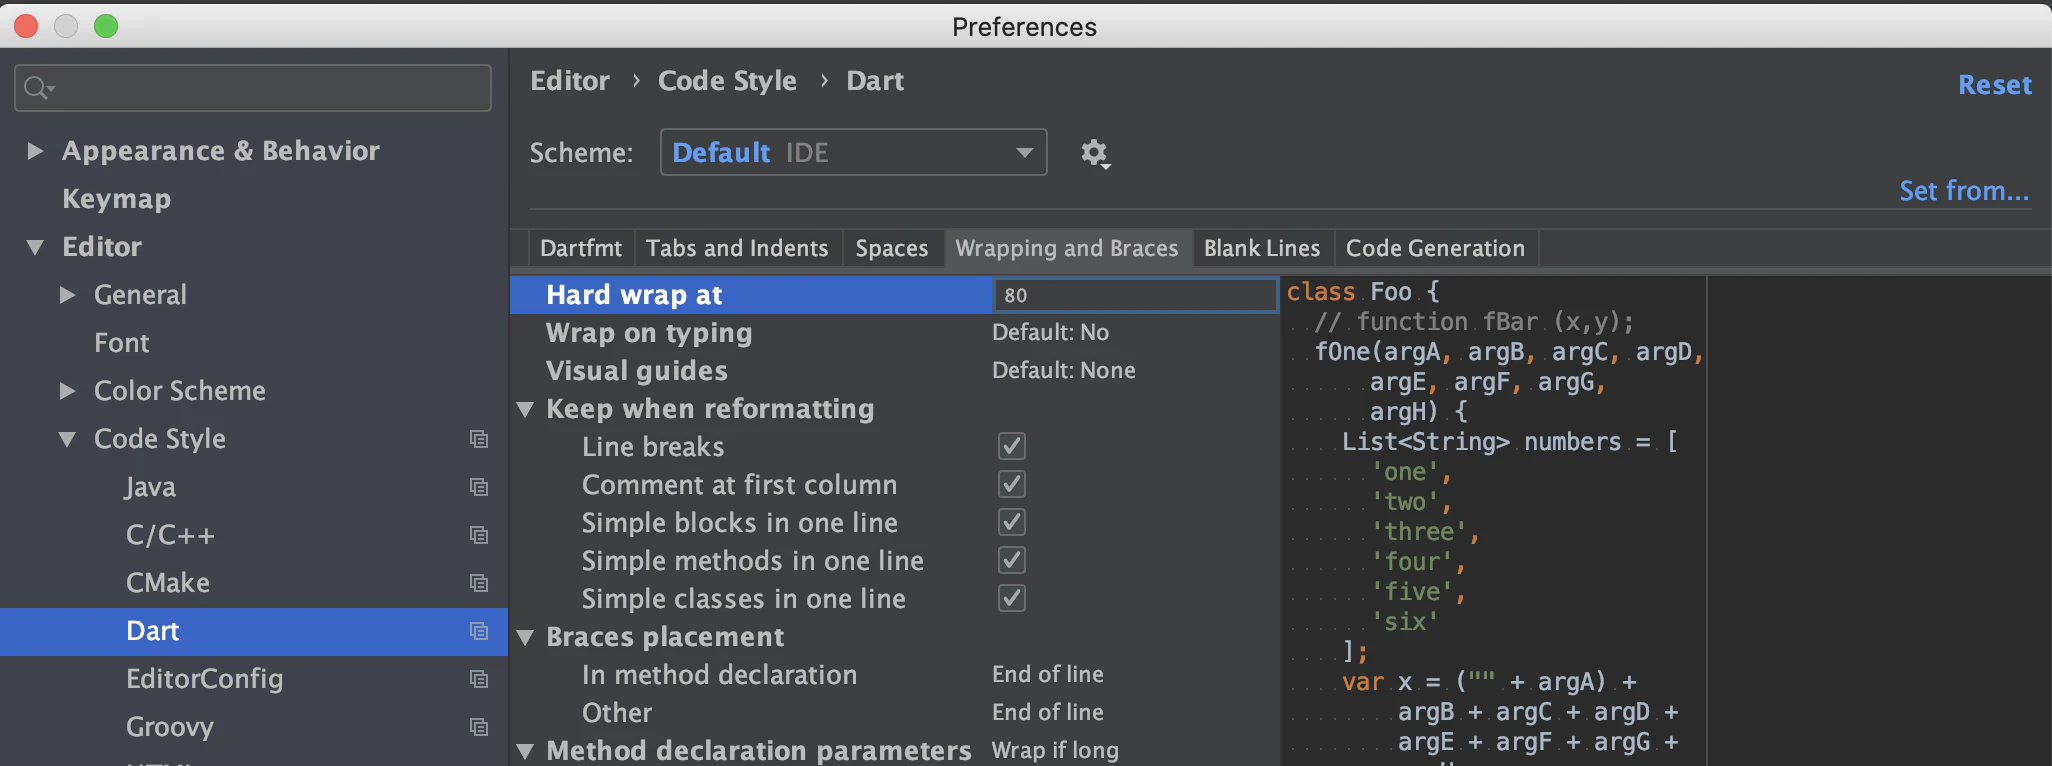Click the copy icon beside CMake
Viewport: 2052px width, 766px height.
point(479,583)
